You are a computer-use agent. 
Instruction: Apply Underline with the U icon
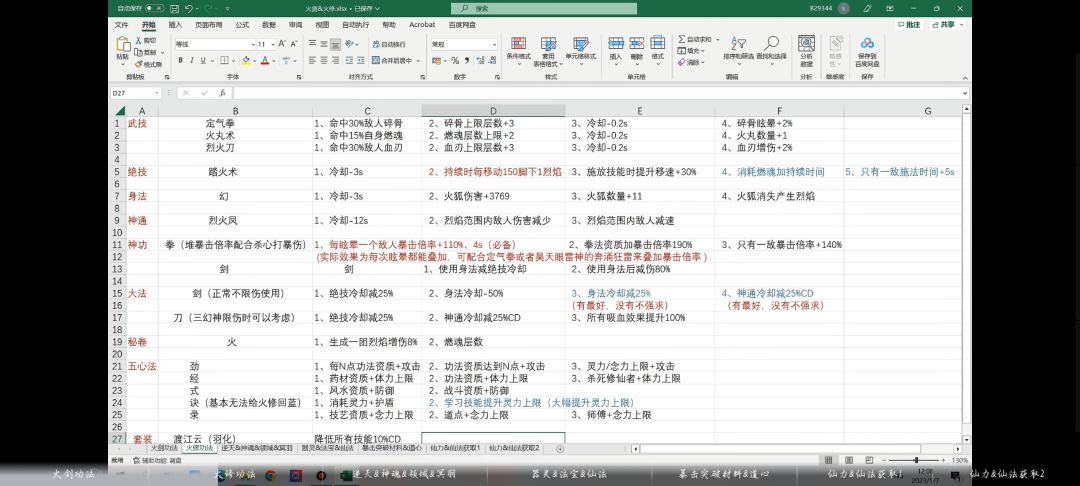202,61
